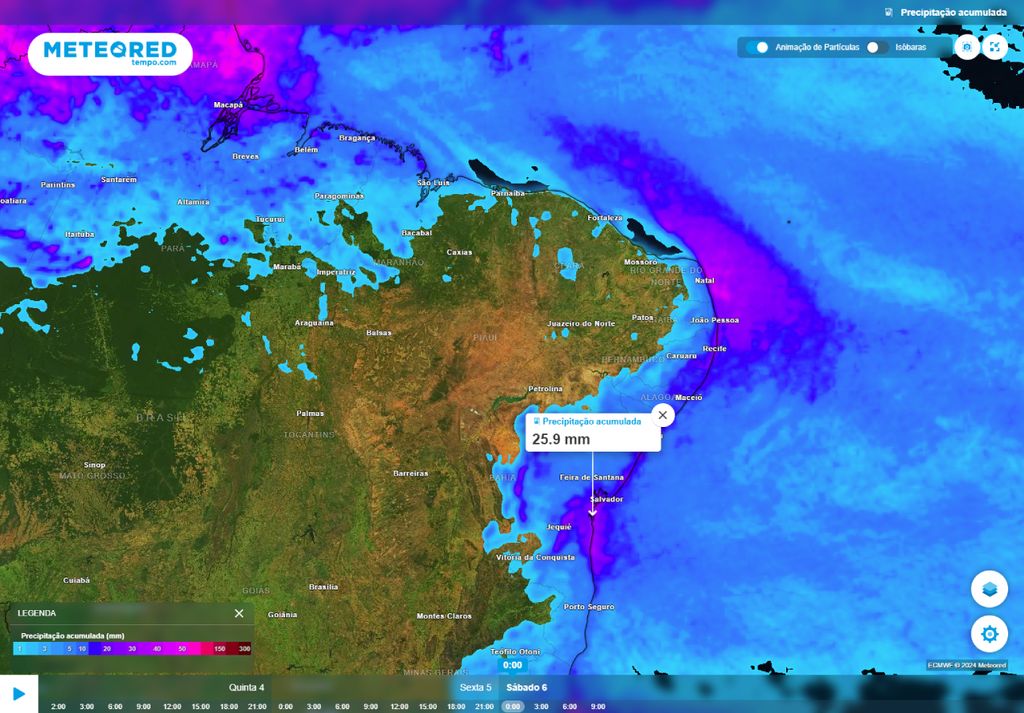
Task: Click the Precipitação acumulada layer icon
Action: 889,13
